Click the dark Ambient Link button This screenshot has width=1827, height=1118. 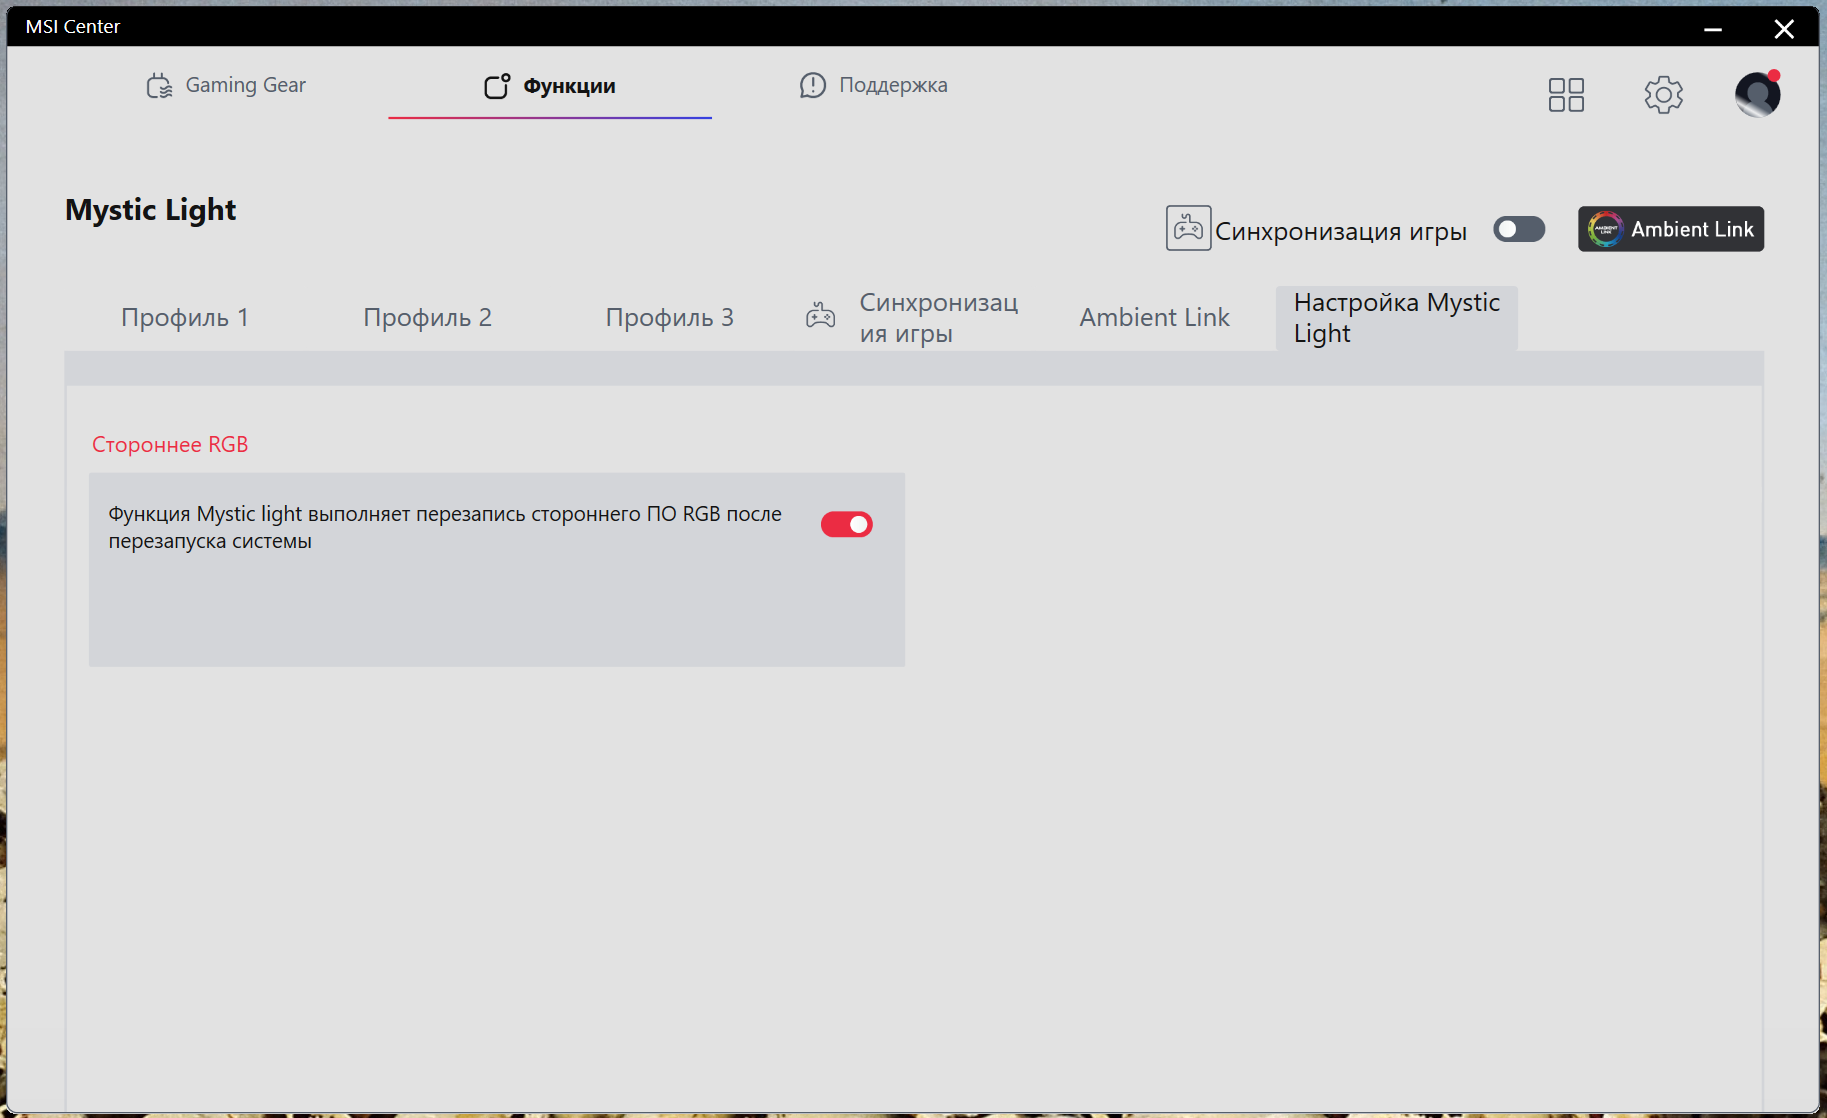click(1671, 229)
